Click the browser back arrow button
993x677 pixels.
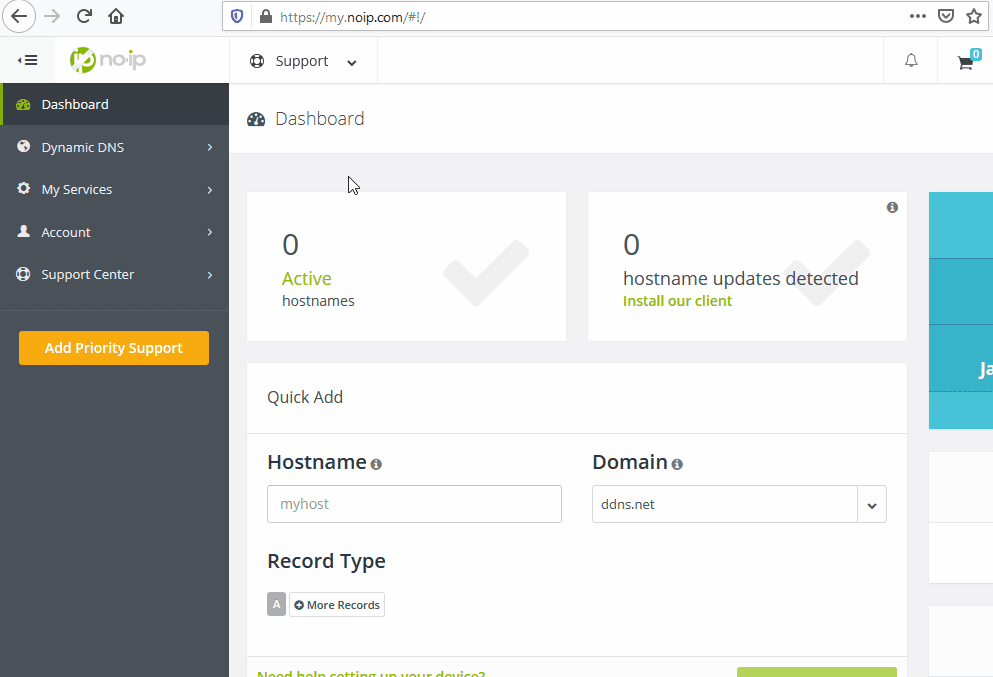pyautogui.click(x=19, y=16)
